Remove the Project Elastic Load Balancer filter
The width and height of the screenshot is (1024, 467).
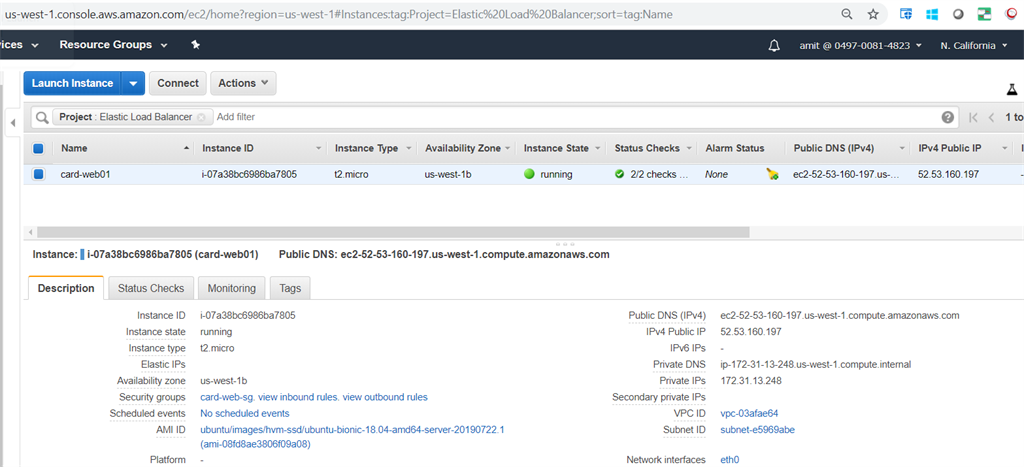(x=201, y=118)
